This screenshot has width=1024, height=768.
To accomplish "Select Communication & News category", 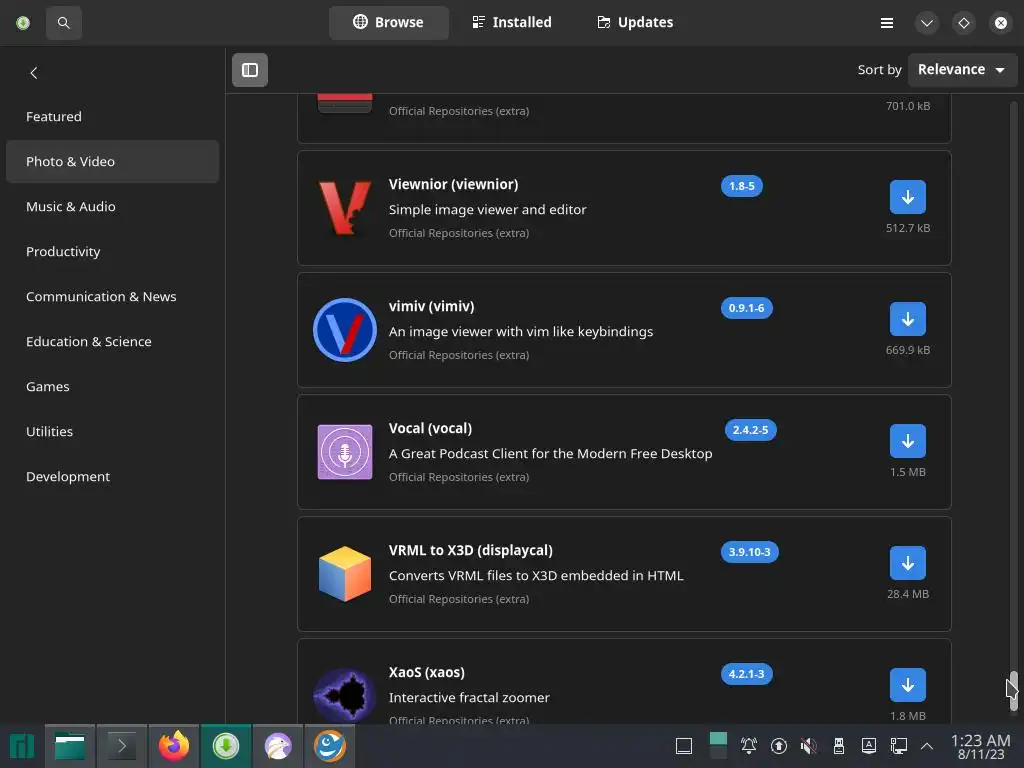I will coord(112,296).
